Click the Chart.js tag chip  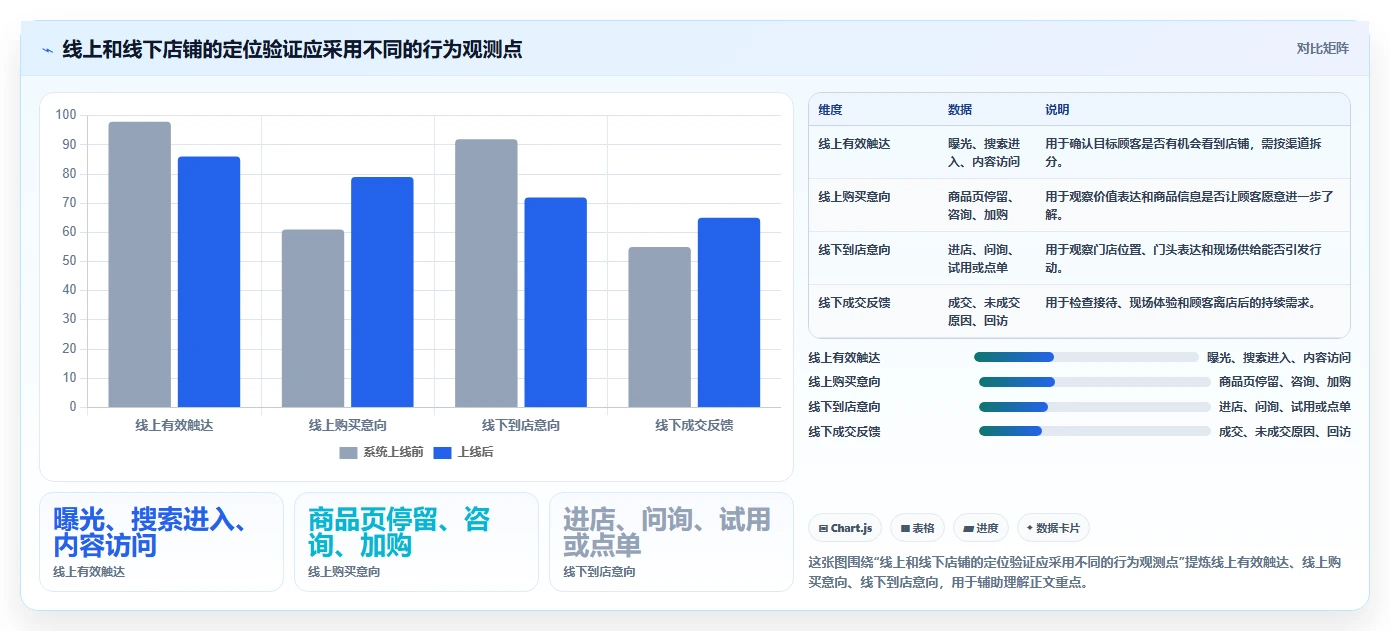[x=845, y=528]
